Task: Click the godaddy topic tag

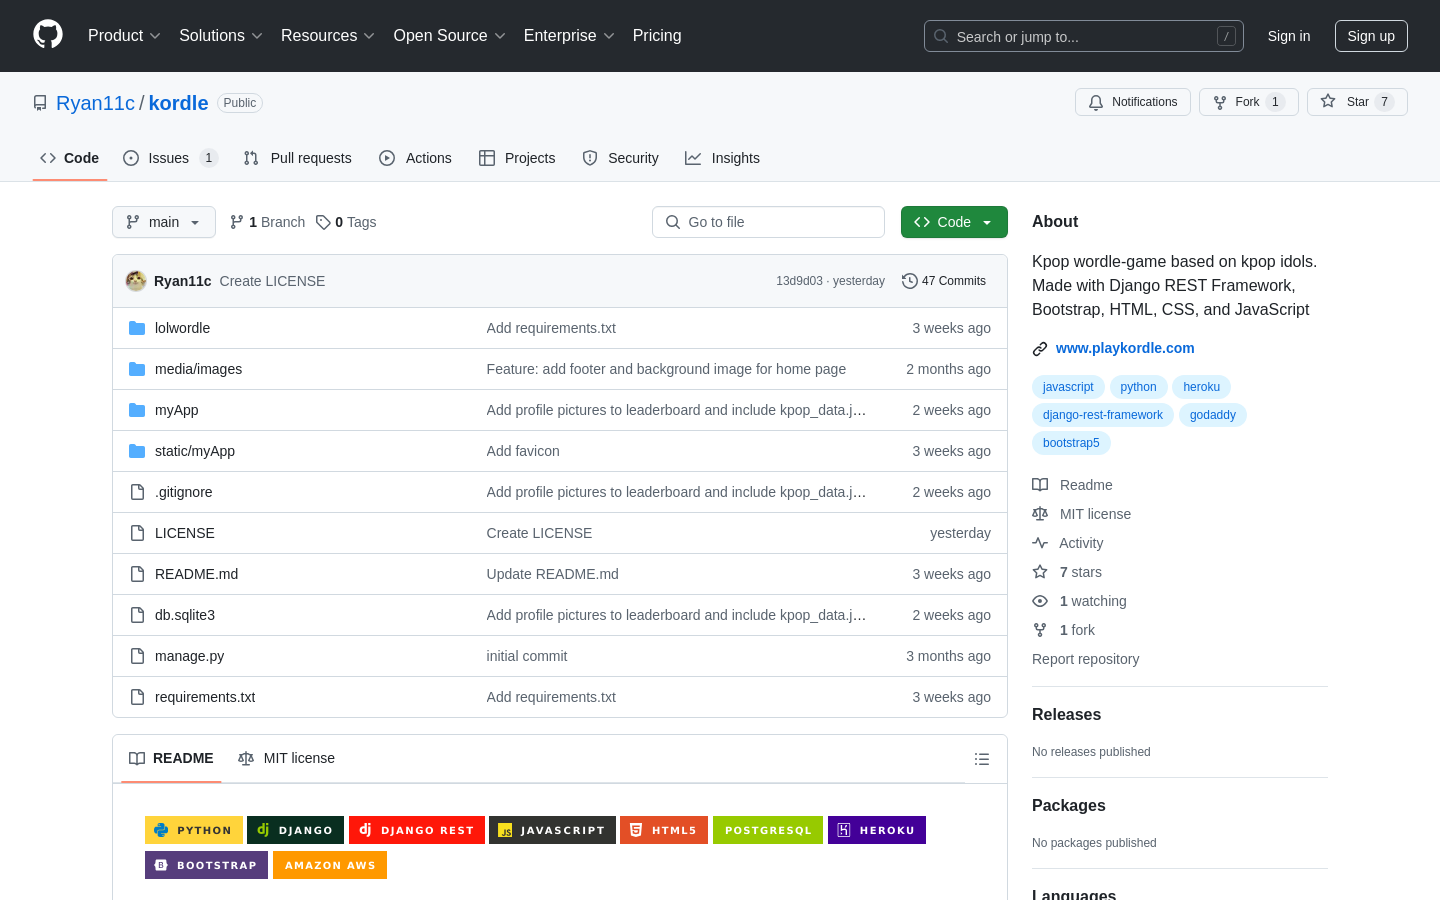Action: click(1213, 415)
